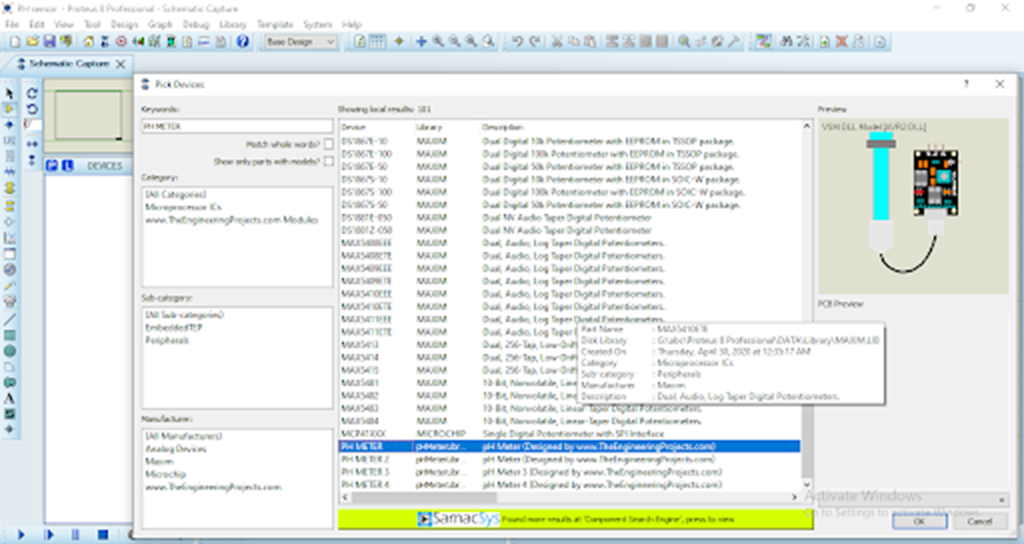Open the Library menu
Screen dimensions: 1024x544
tap(231, 24)
